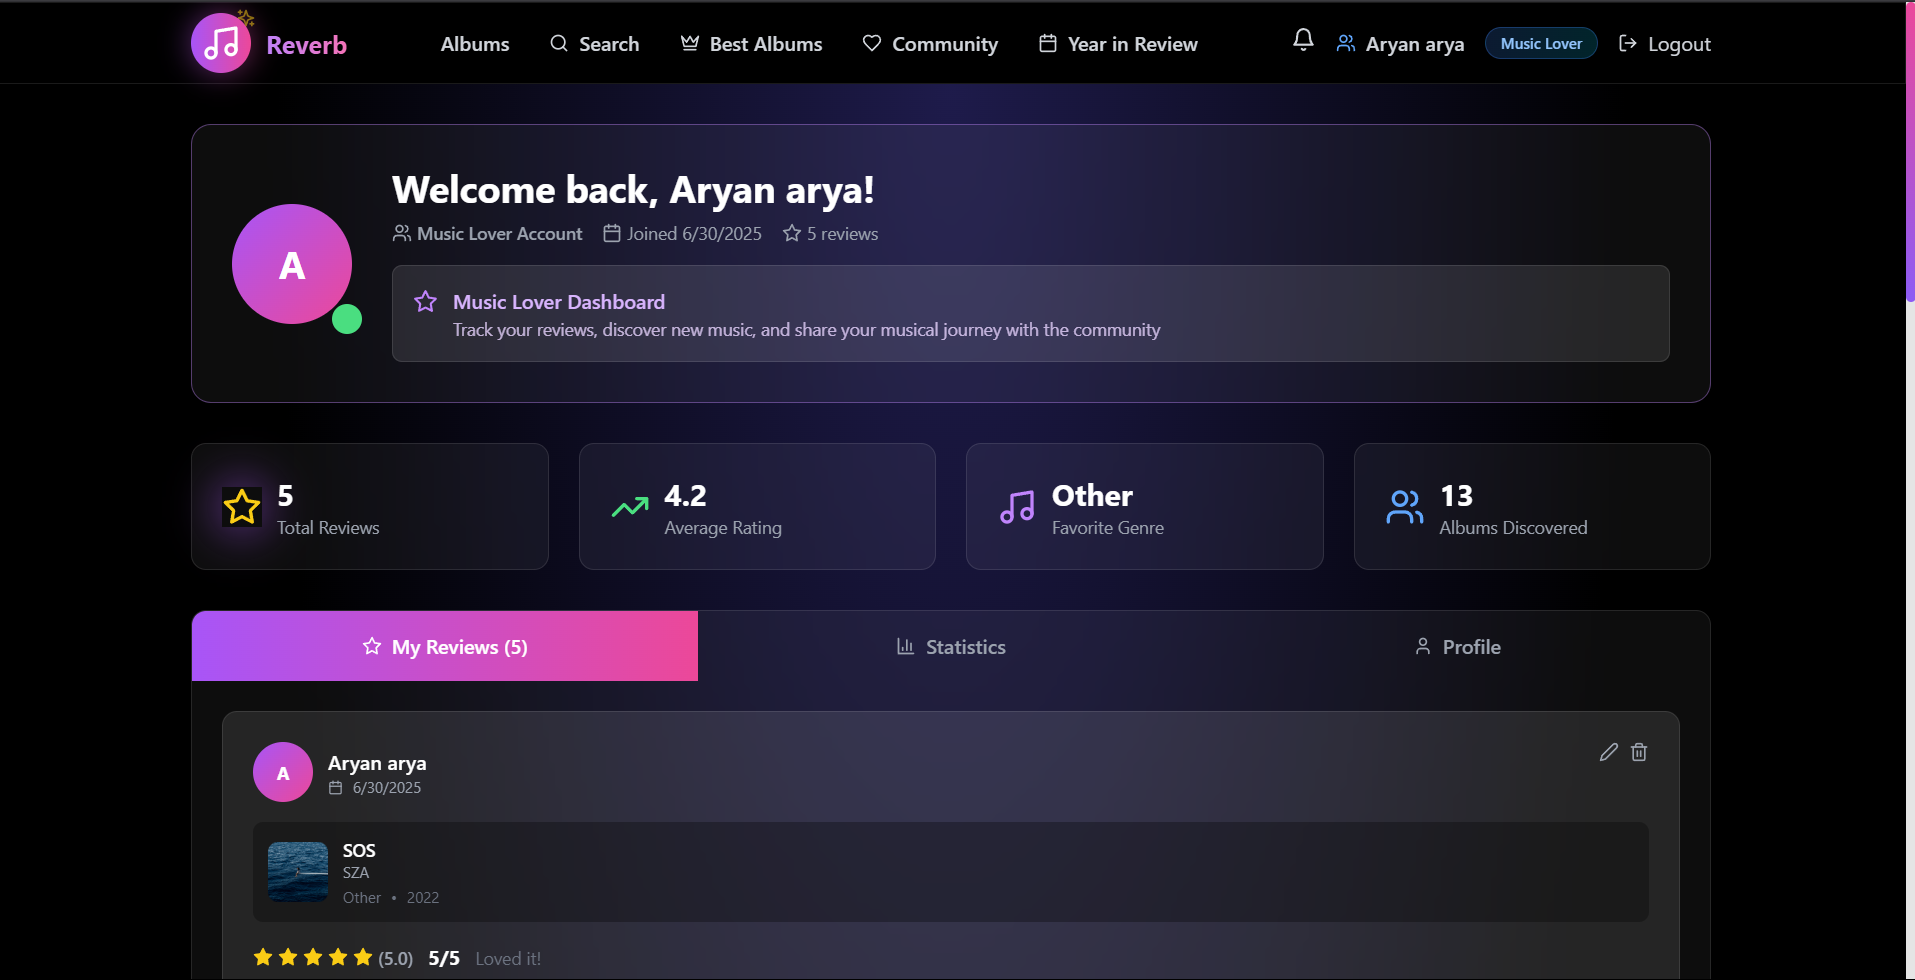Open Year in Review
The image size is (1915, 980).
coord(1118,44)
